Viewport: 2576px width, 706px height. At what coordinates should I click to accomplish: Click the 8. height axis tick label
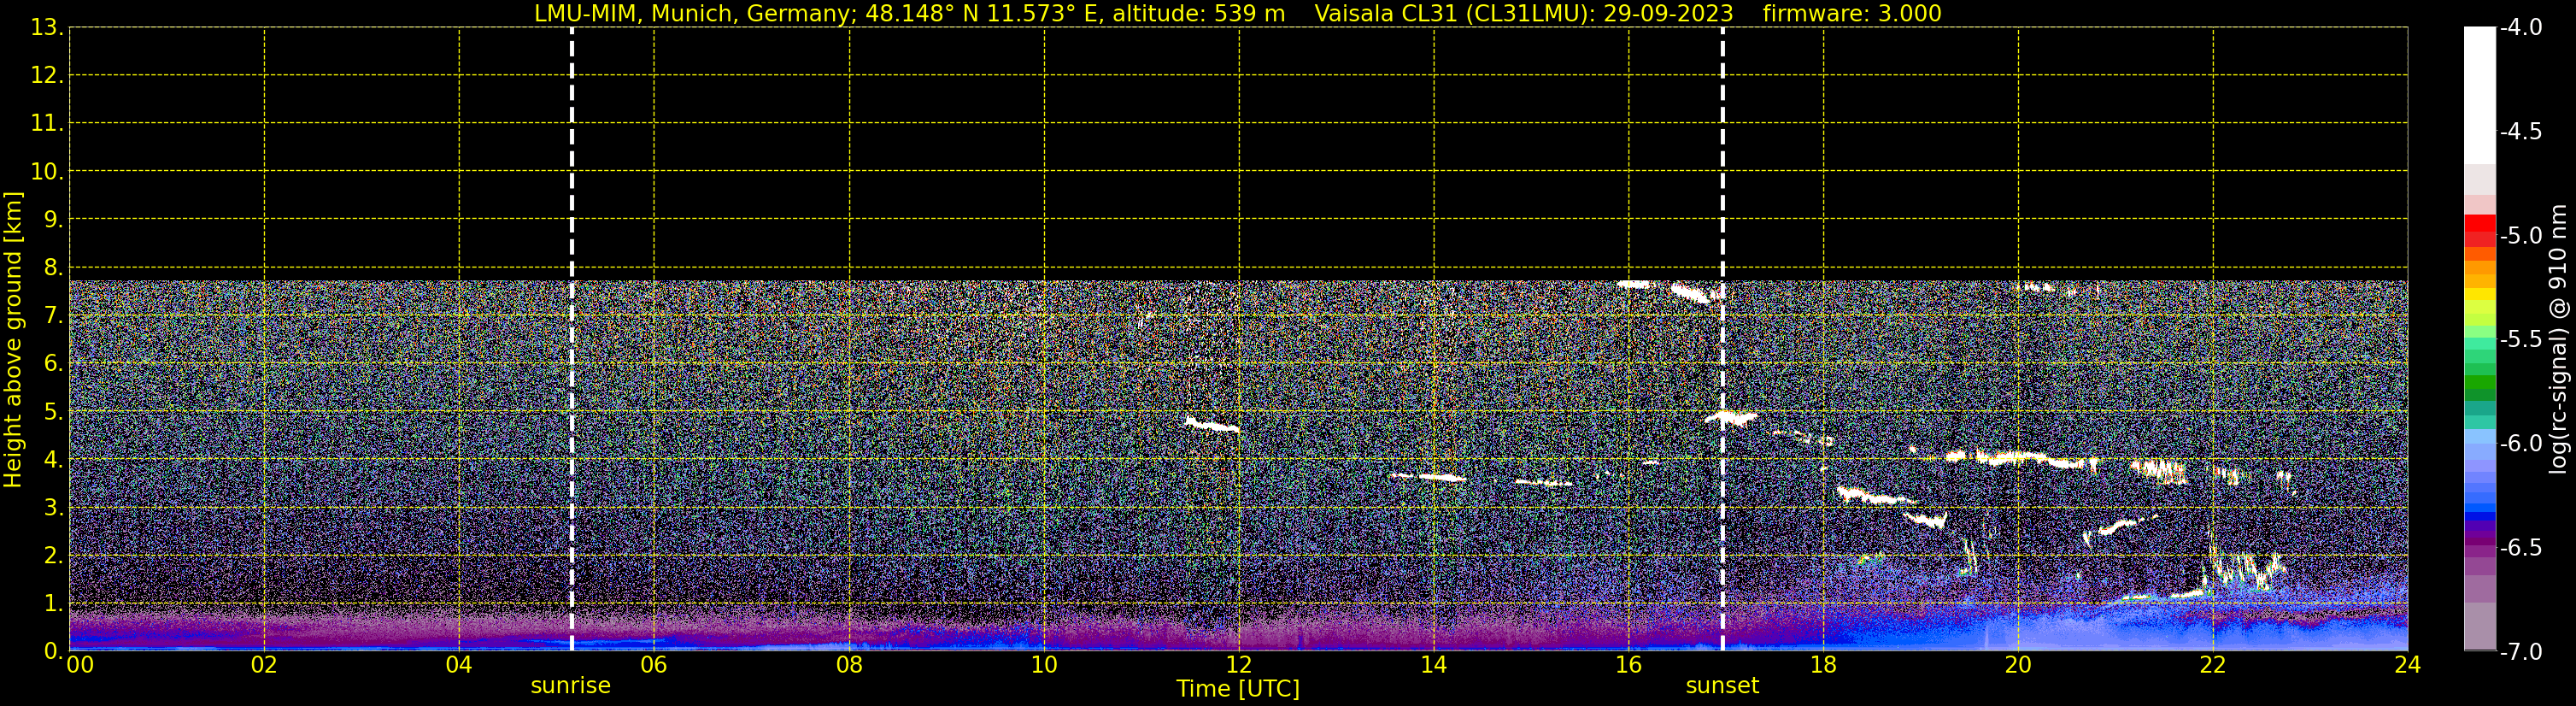(x=53, y=267)
